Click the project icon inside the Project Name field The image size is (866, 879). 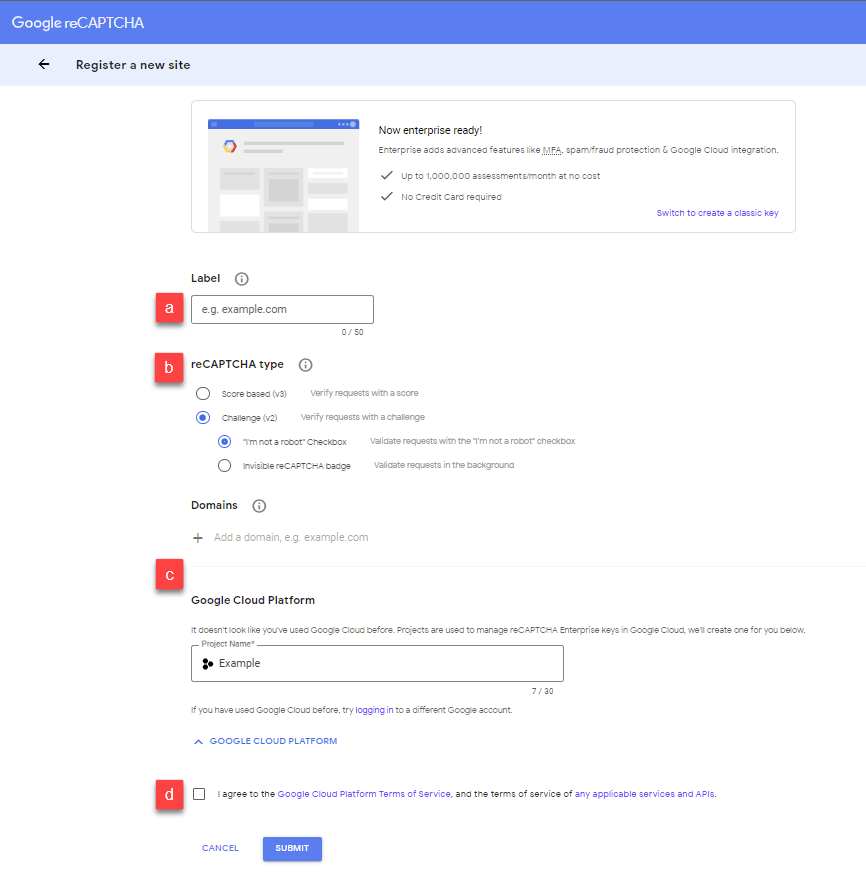click(208, 663)
